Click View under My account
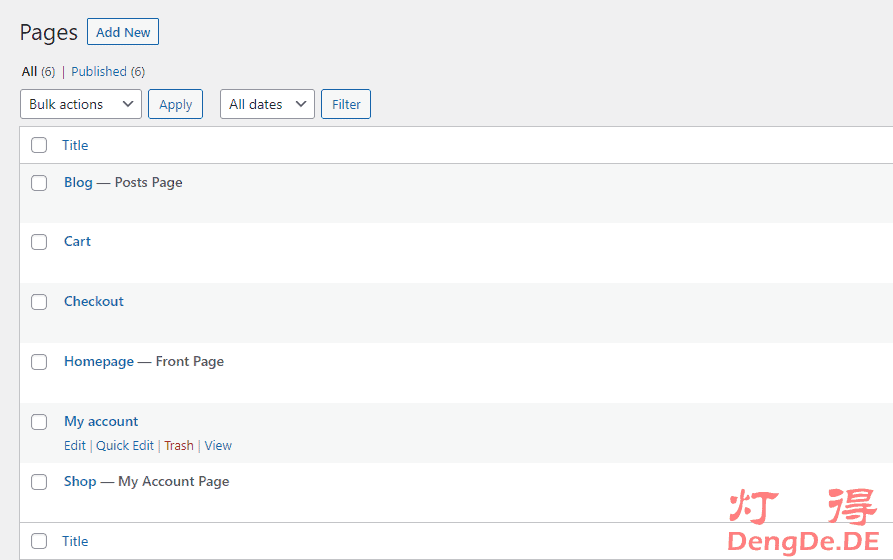 (218, 446)
